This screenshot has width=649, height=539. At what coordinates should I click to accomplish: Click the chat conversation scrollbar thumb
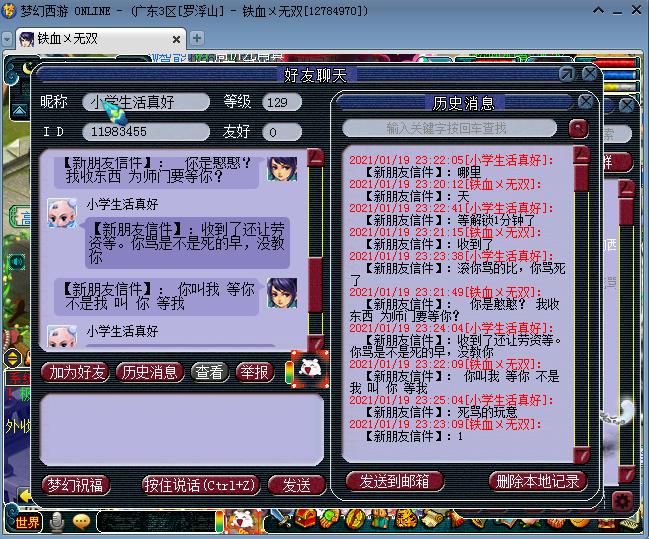pos(316,284)
